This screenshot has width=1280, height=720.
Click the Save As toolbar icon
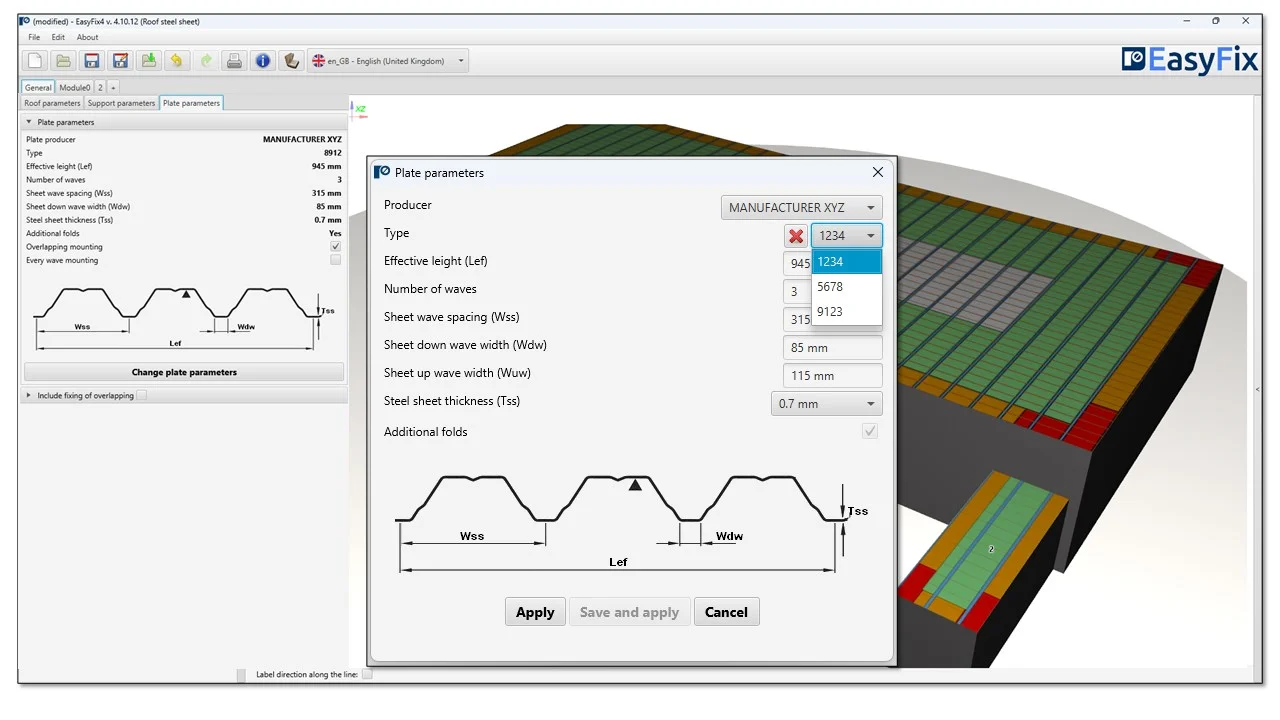pyautogui.click(x=120, y=61)
